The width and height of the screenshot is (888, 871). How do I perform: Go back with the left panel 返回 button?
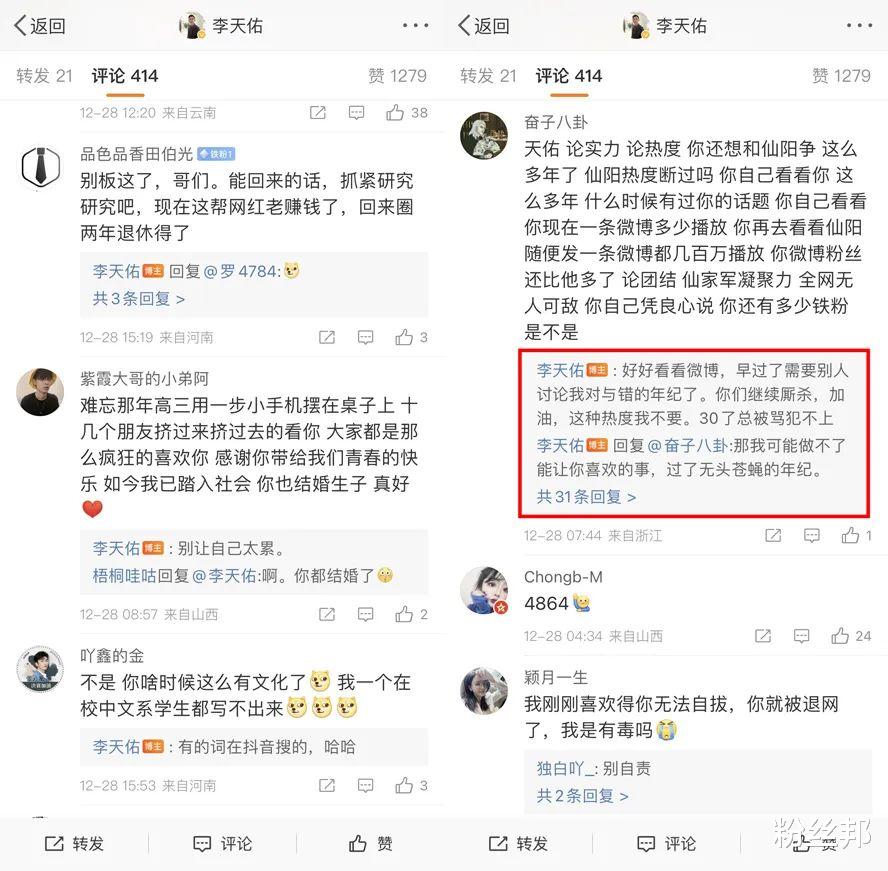[40, 25]
